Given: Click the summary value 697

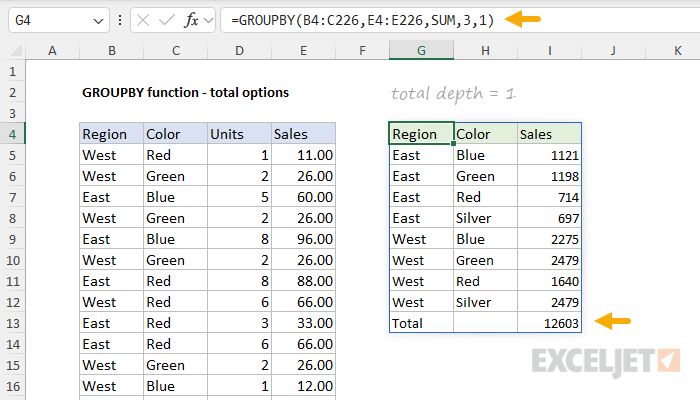Looking at the screenshot, I should point(550,218).
